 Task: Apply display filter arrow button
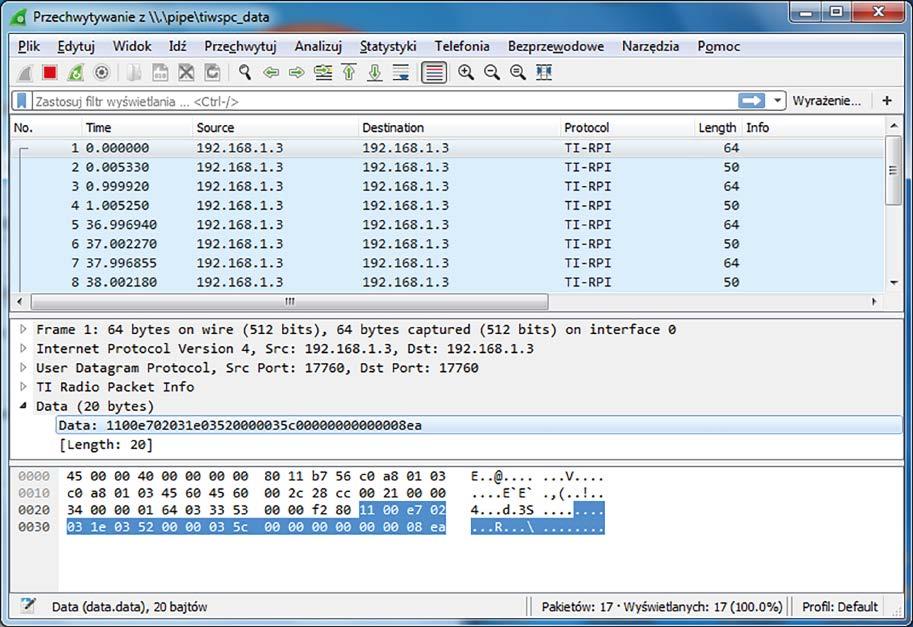(752, 101)
